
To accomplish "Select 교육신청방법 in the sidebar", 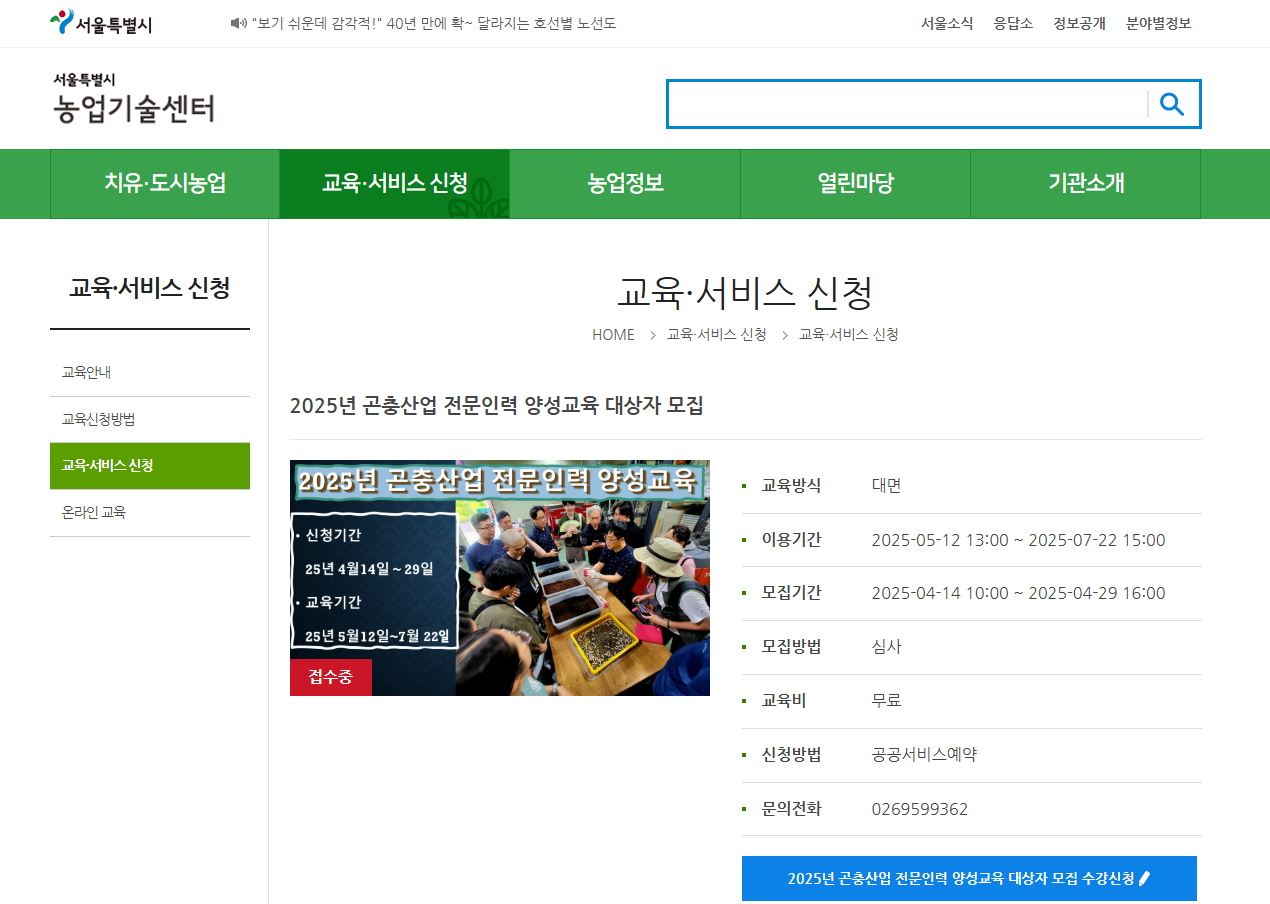I will [x=150, y=420].
